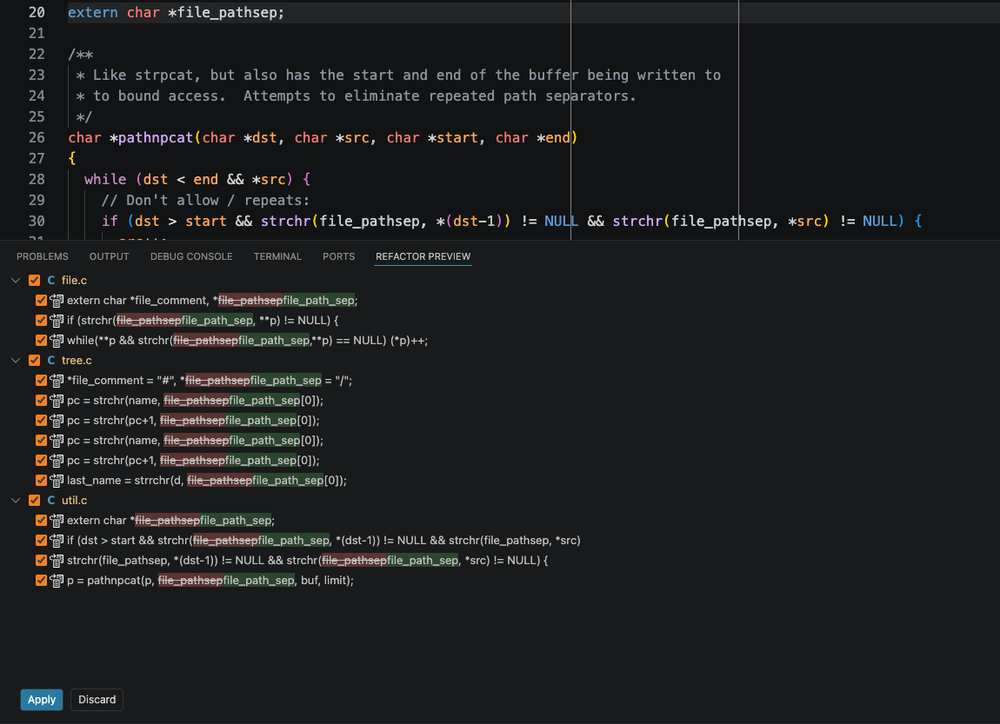The height and width of the screenshot is (724, 1000).
Task: Open the tree.c entry in refactor preview
Action: tap(77, 360)
